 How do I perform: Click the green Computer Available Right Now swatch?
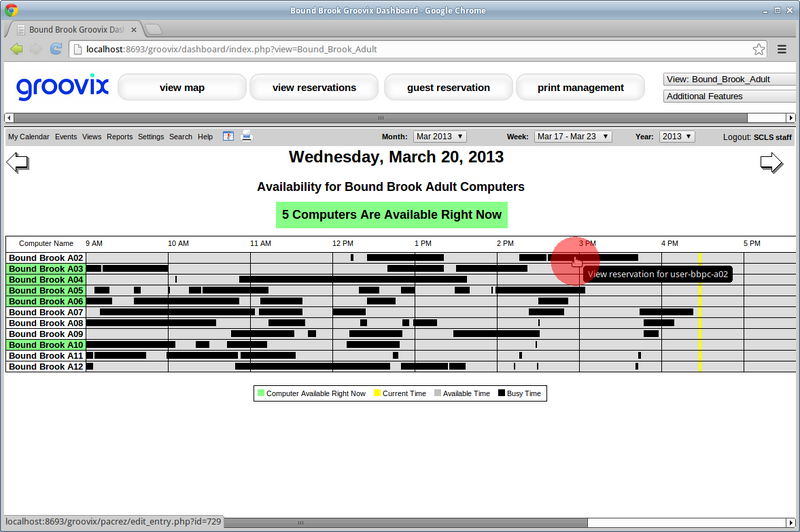(x=261, y=393)
